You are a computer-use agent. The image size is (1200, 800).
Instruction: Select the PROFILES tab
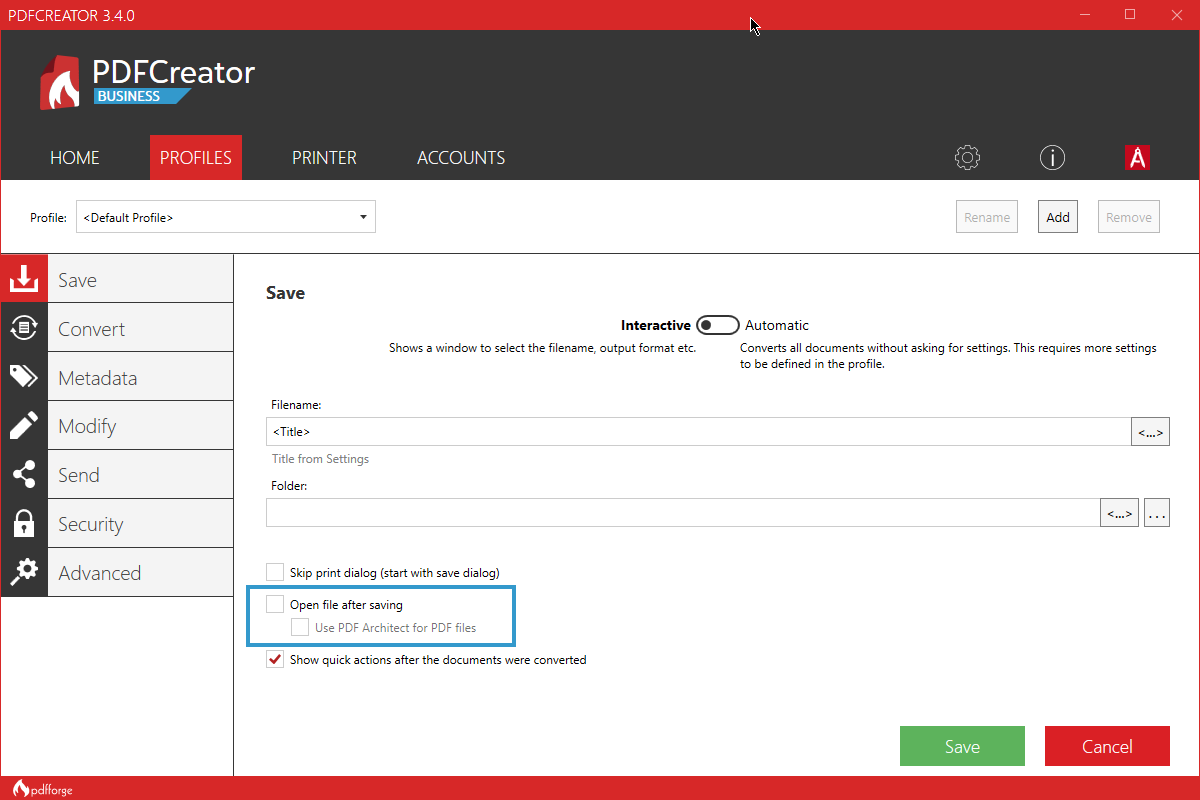coord(196,158)
